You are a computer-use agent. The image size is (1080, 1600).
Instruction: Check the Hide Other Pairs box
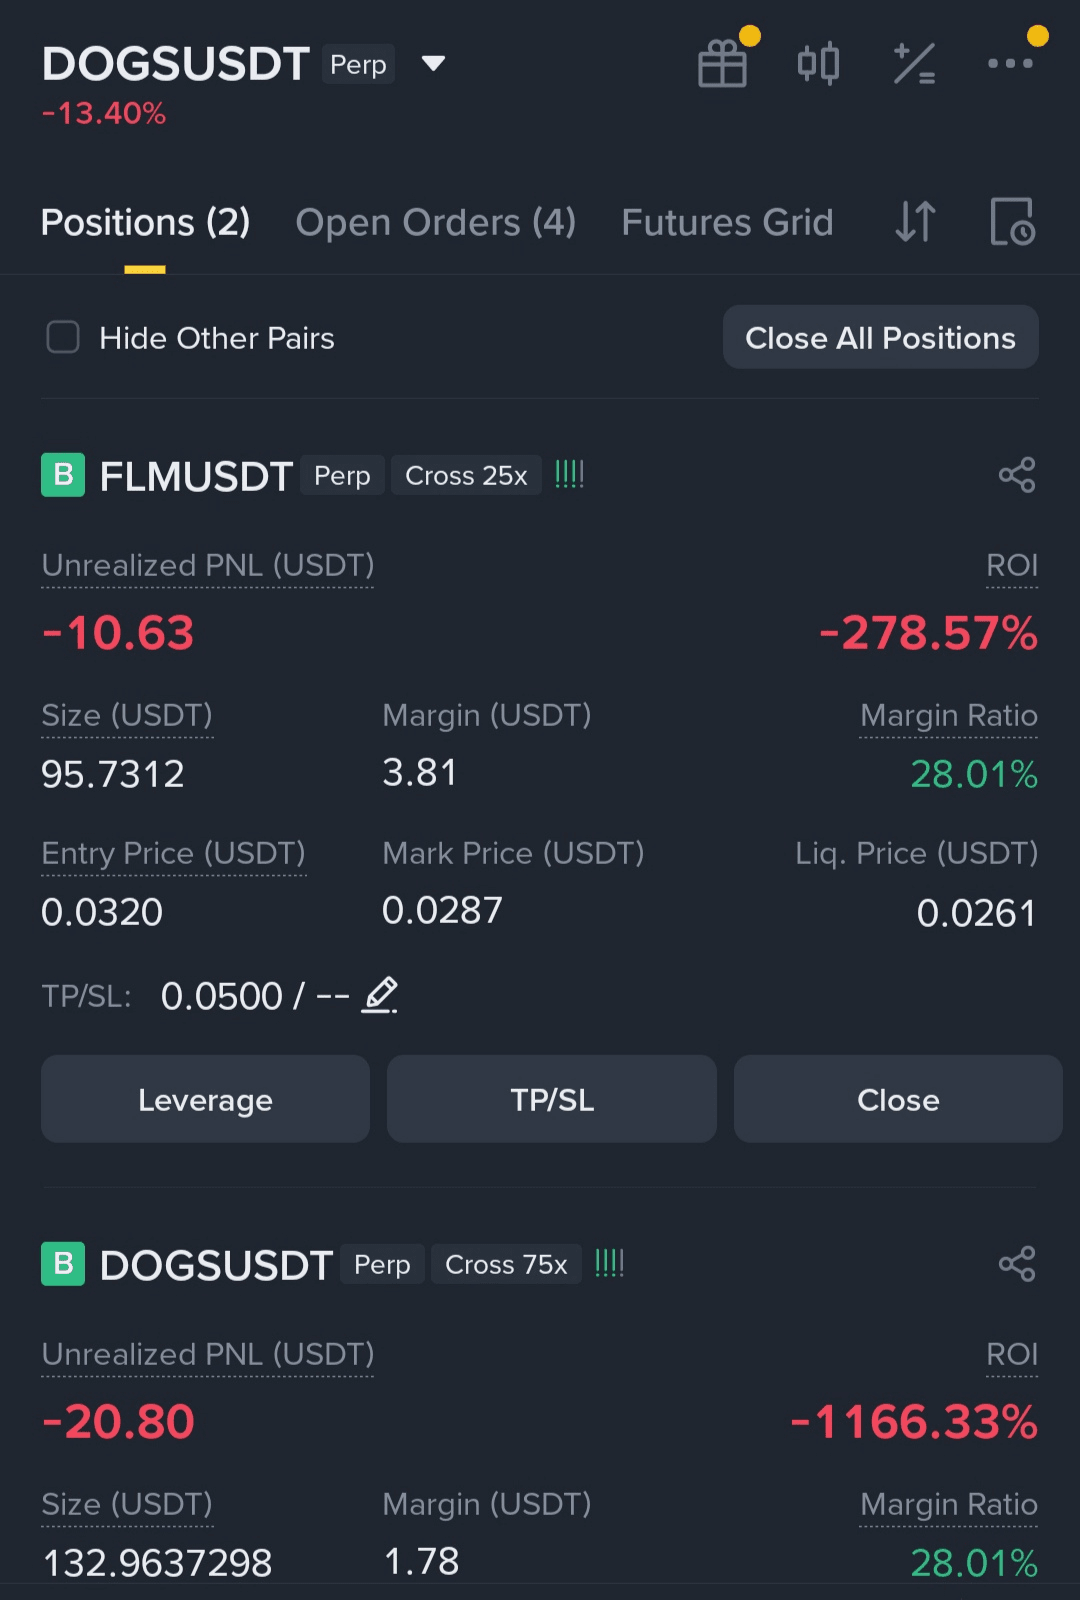(63, 337)
